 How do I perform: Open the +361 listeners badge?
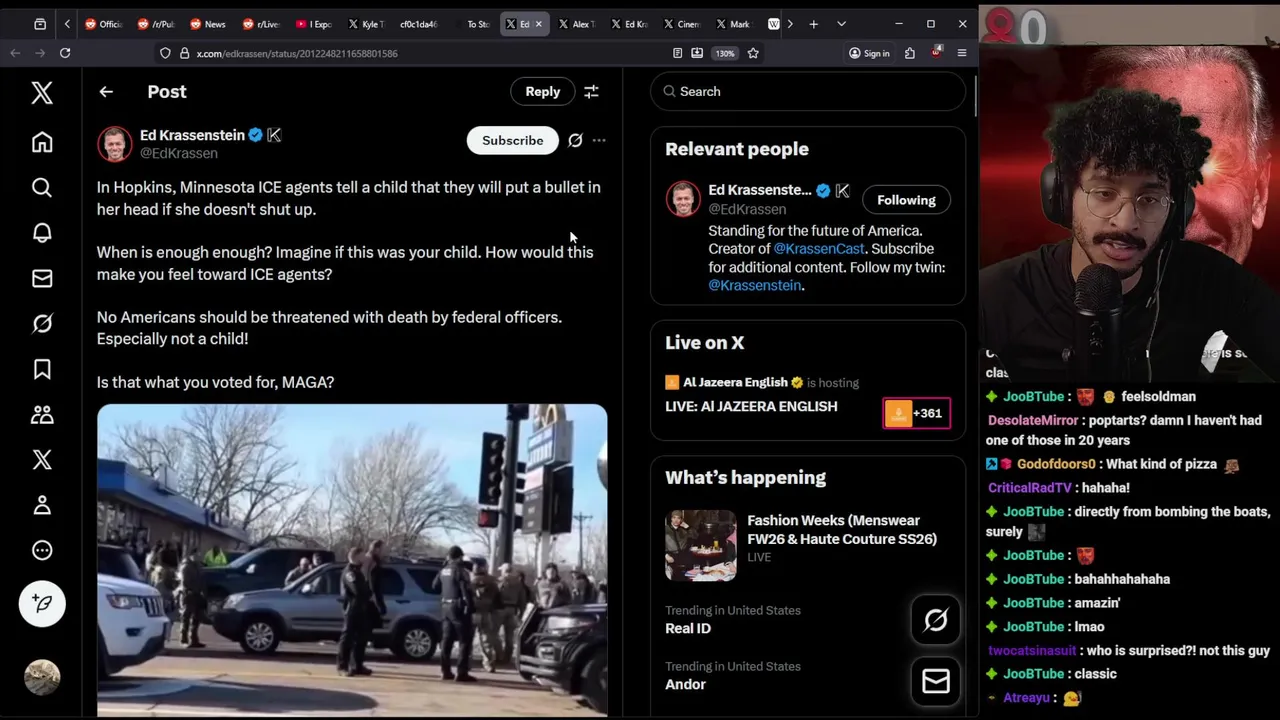(x=917, y=413)
